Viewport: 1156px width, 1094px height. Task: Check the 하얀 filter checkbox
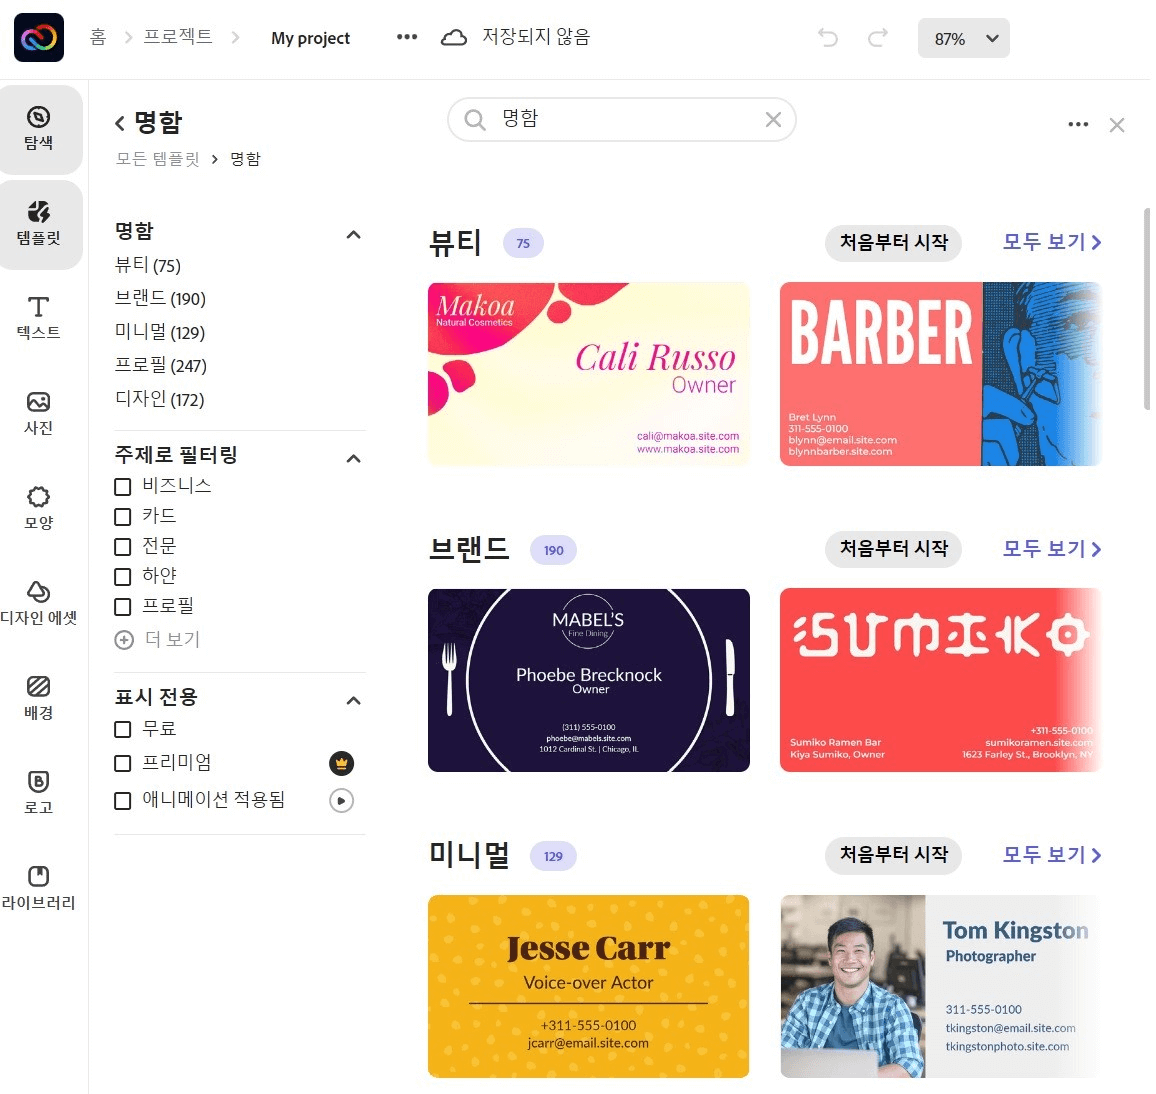(x=123, y=576)
